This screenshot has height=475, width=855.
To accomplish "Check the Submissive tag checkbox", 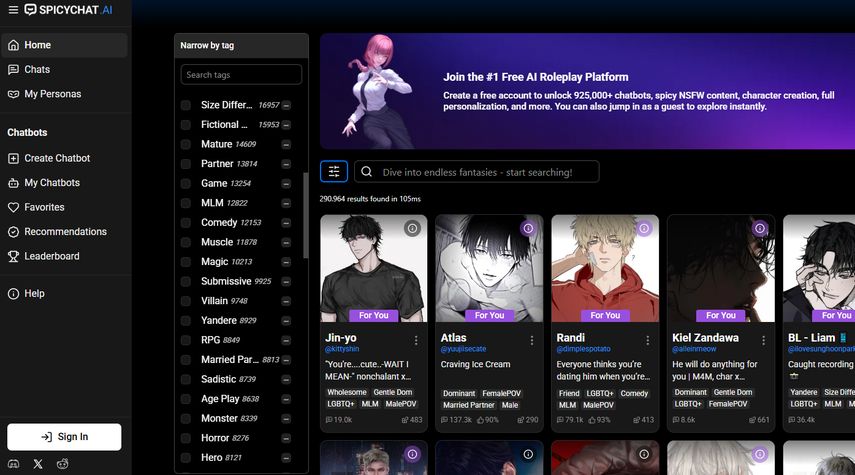I will (186, 282).
